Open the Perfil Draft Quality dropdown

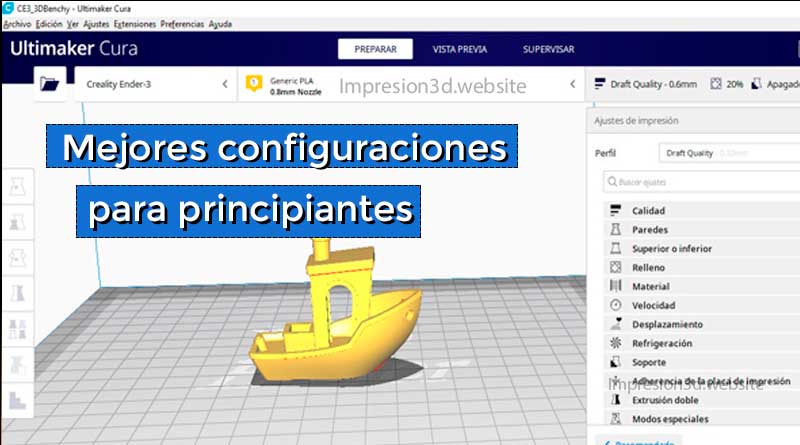[x=730, y=153]
